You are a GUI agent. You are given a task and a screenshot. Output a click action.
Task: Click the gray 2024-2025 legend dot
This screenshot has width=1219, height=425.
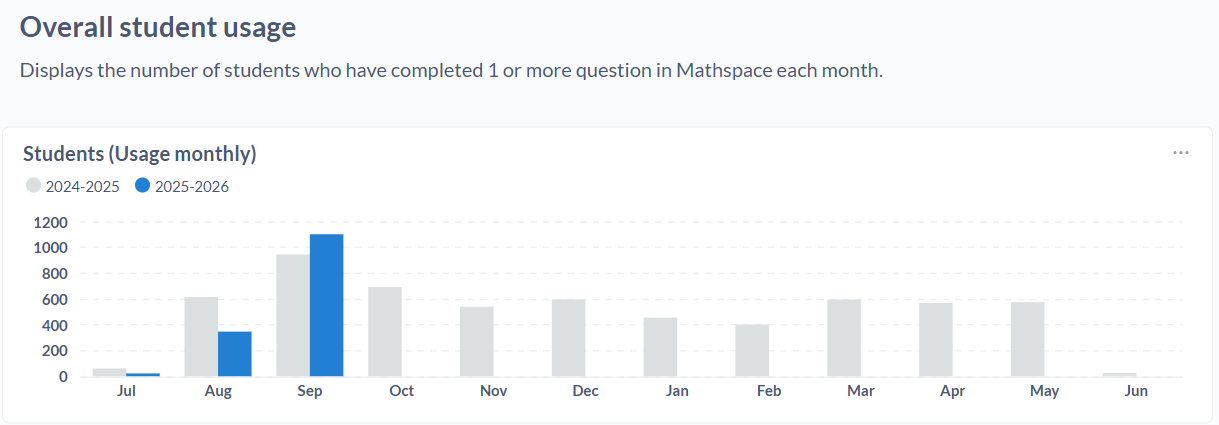point(34,186)
